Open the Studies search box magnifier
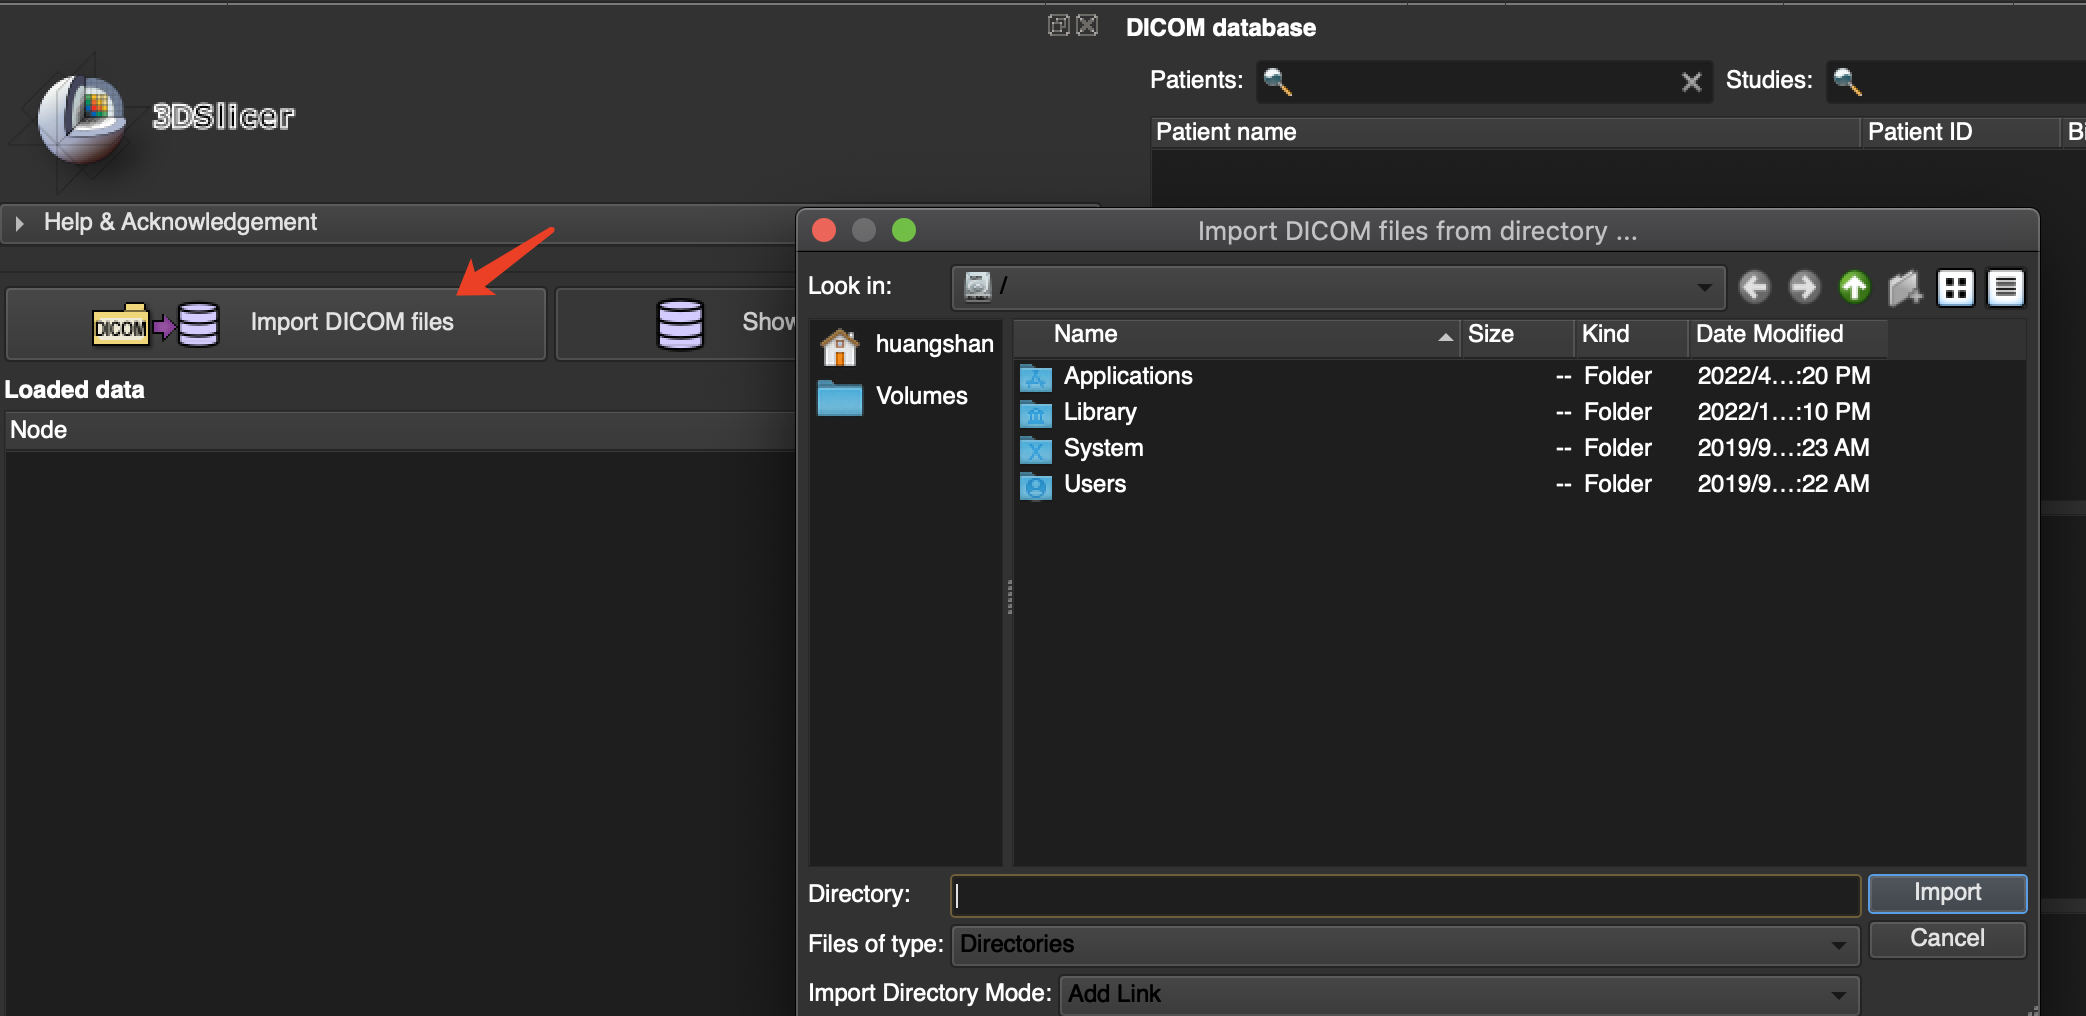2086x1016 pixels. [1846, 82]
